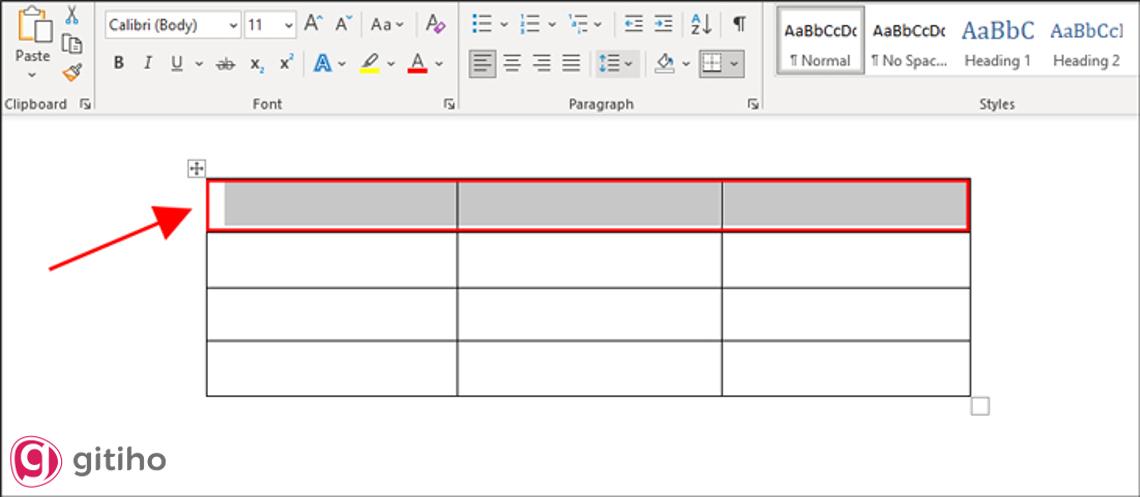Apply multilevel list
1140x497 pixels.
[579, 24]
